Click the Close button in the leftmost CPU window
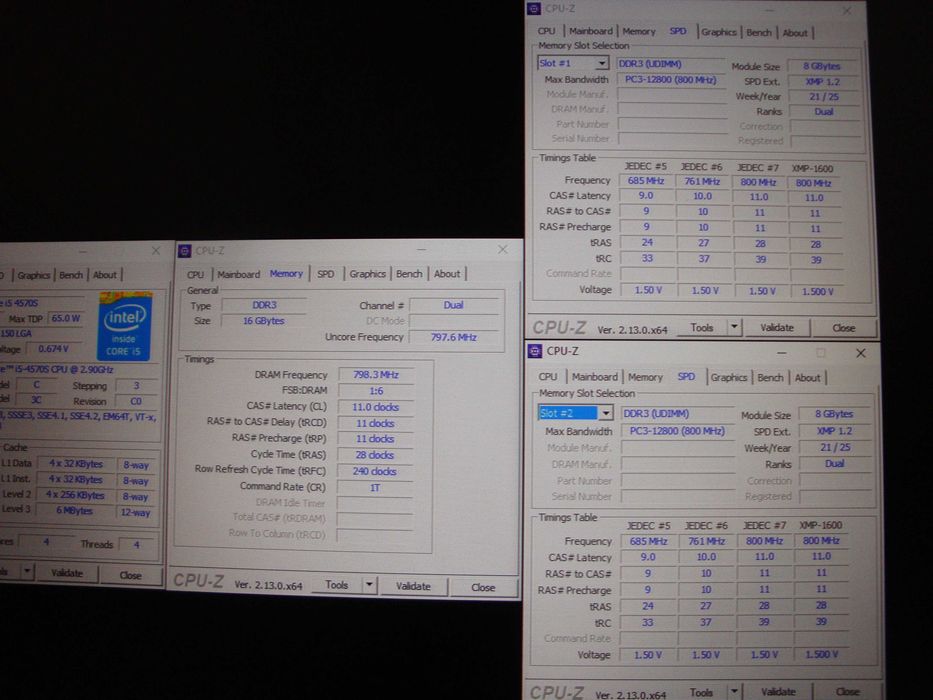Viewport: 933px width, 700px height. pos(130,575)
